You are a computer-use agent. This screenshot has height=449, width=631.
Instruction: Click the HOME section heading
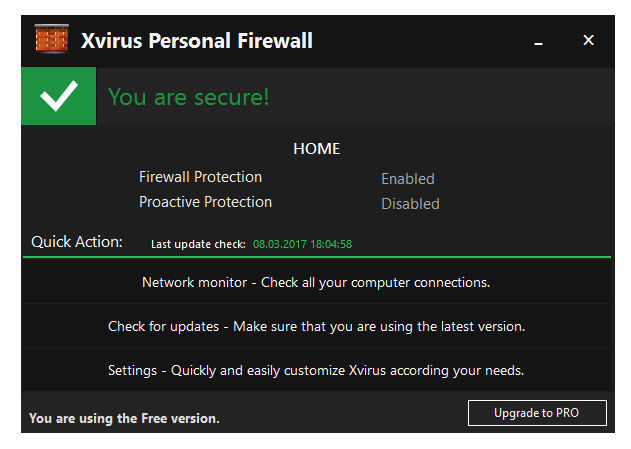(316, 149)
